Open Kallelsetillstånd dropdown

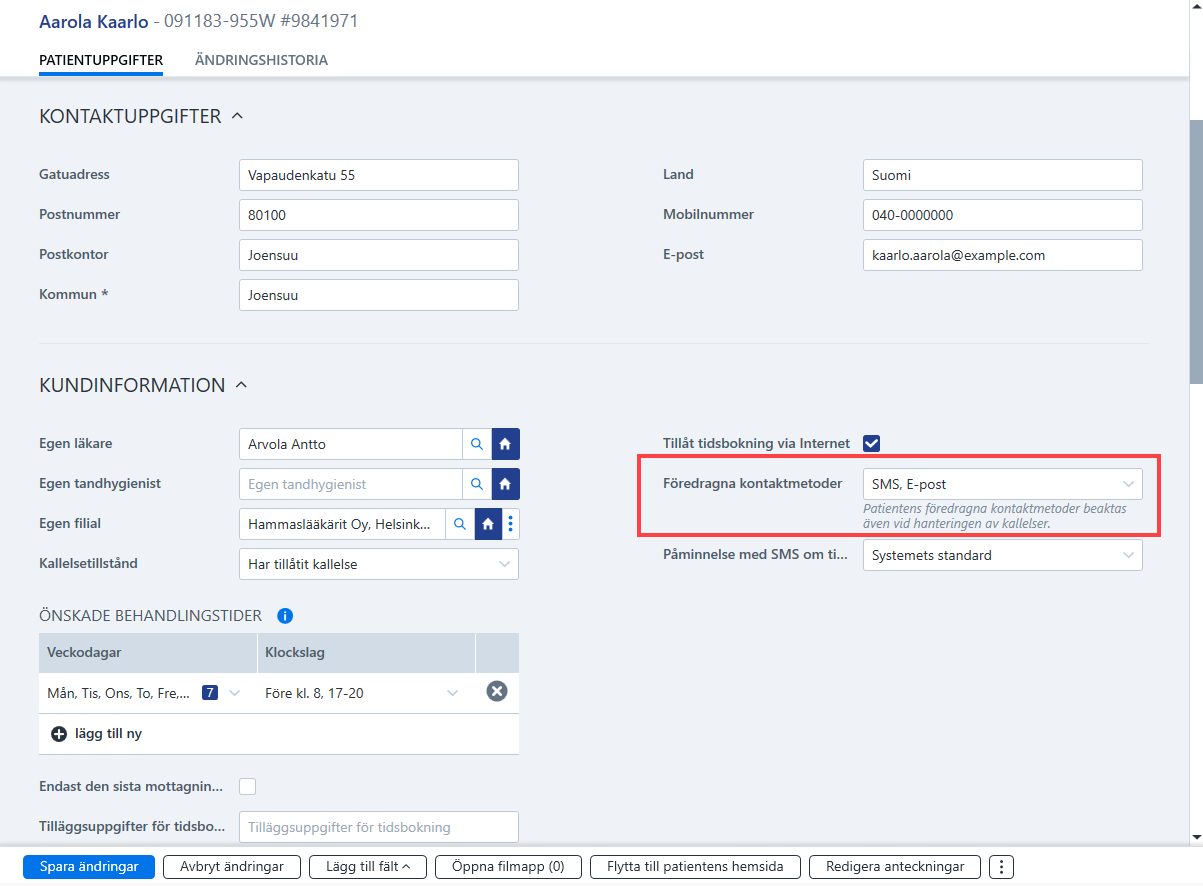[x=379, y=564]
